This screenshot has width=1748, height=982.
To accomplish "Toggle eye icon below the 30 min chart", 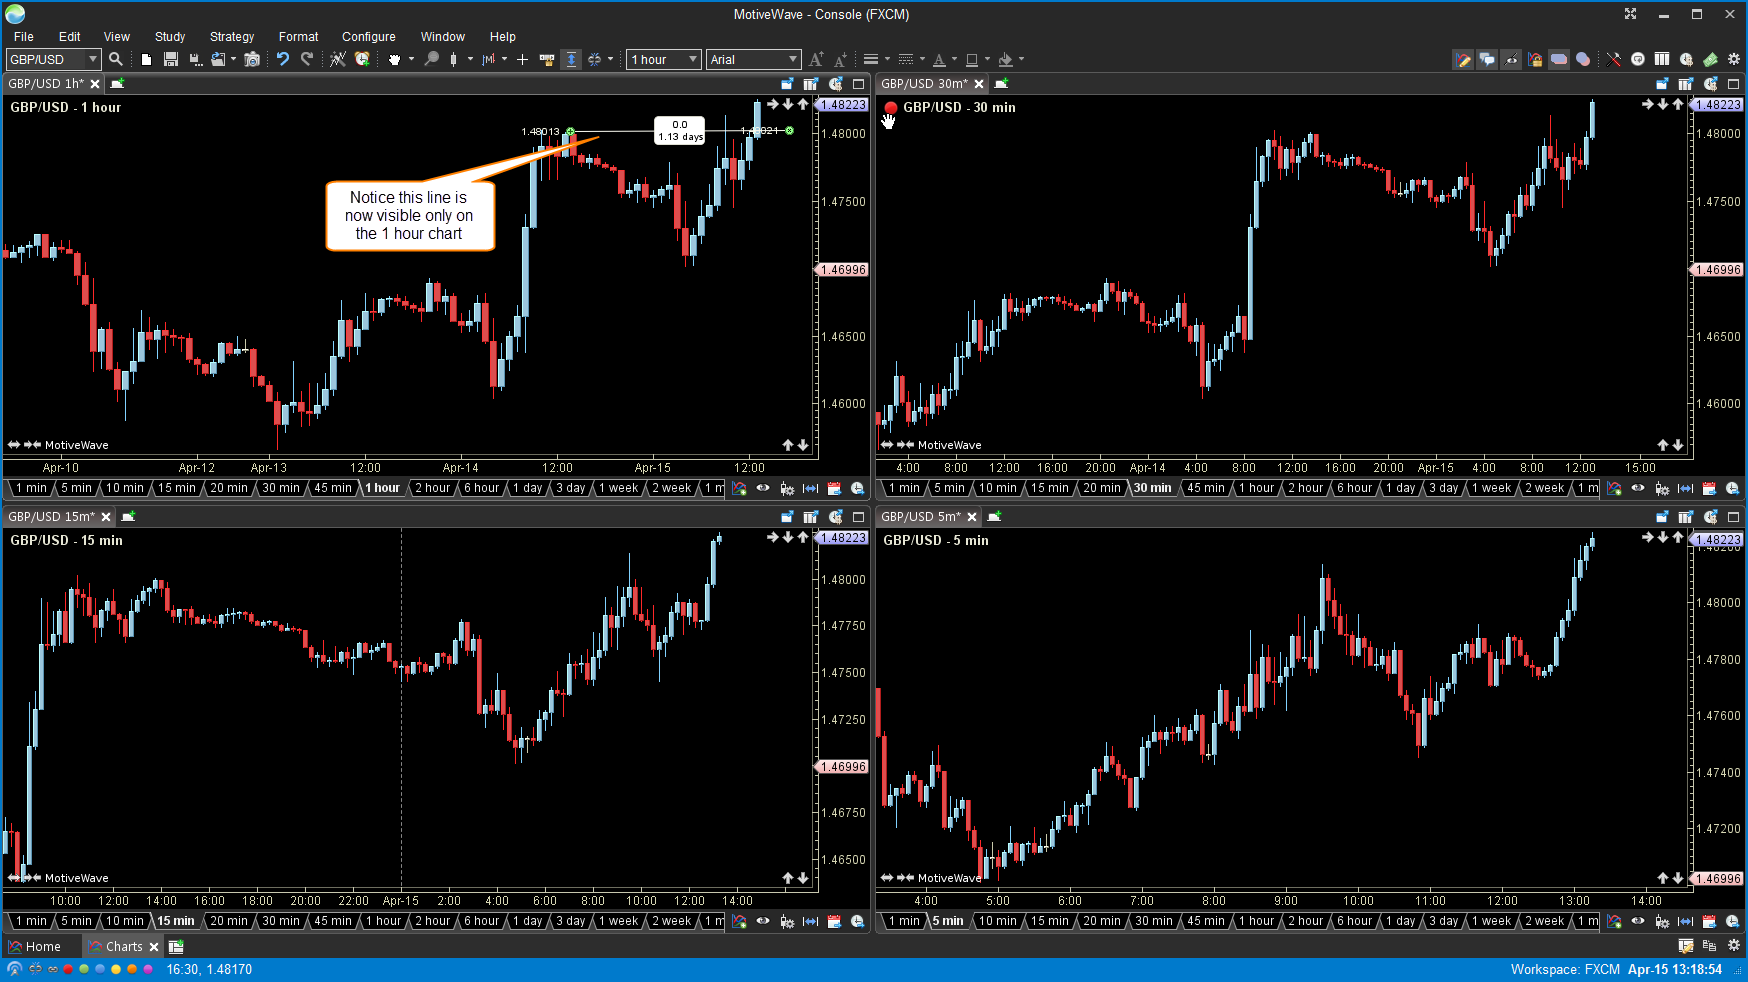I will pos(1638,488).
